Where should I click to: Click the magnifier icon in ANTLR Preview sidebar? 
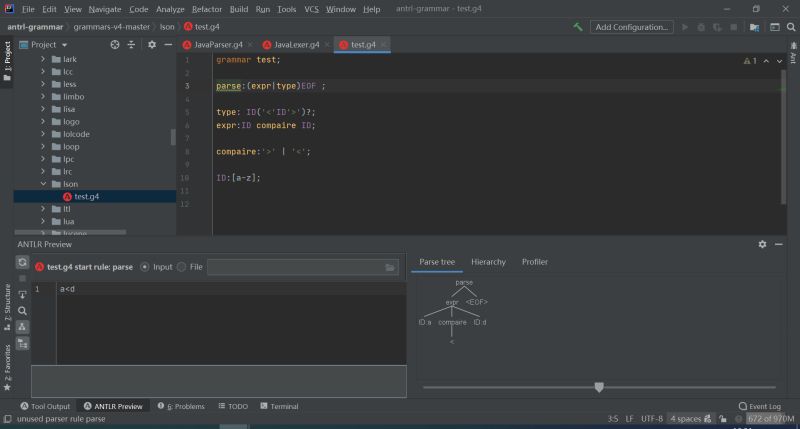tap(22, 311)
